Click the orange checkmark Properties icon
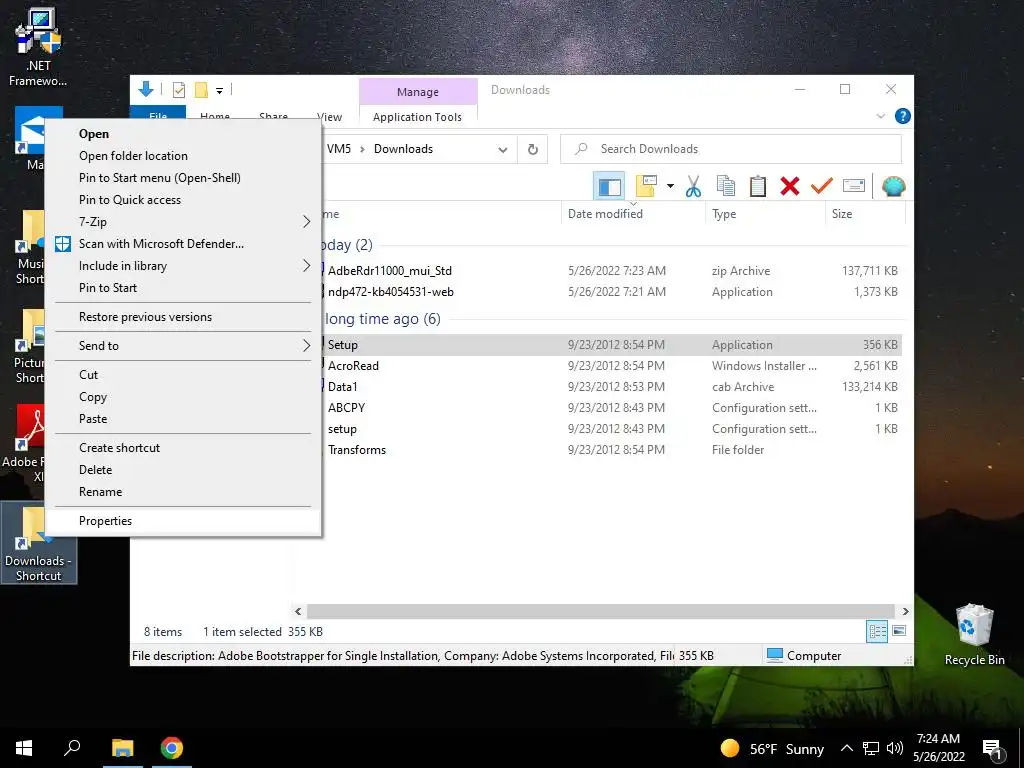 click(821, 186)
